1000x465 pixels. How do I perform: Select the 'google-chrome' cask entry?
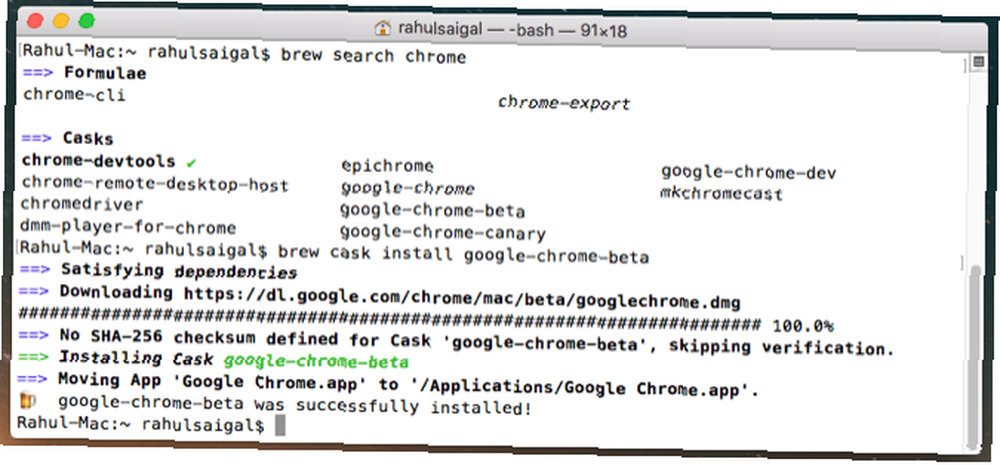408,188
